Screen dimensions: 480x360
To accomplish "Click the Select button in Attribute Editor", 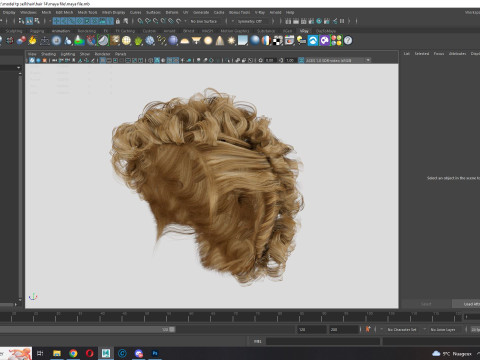I will tap(426, 304).
